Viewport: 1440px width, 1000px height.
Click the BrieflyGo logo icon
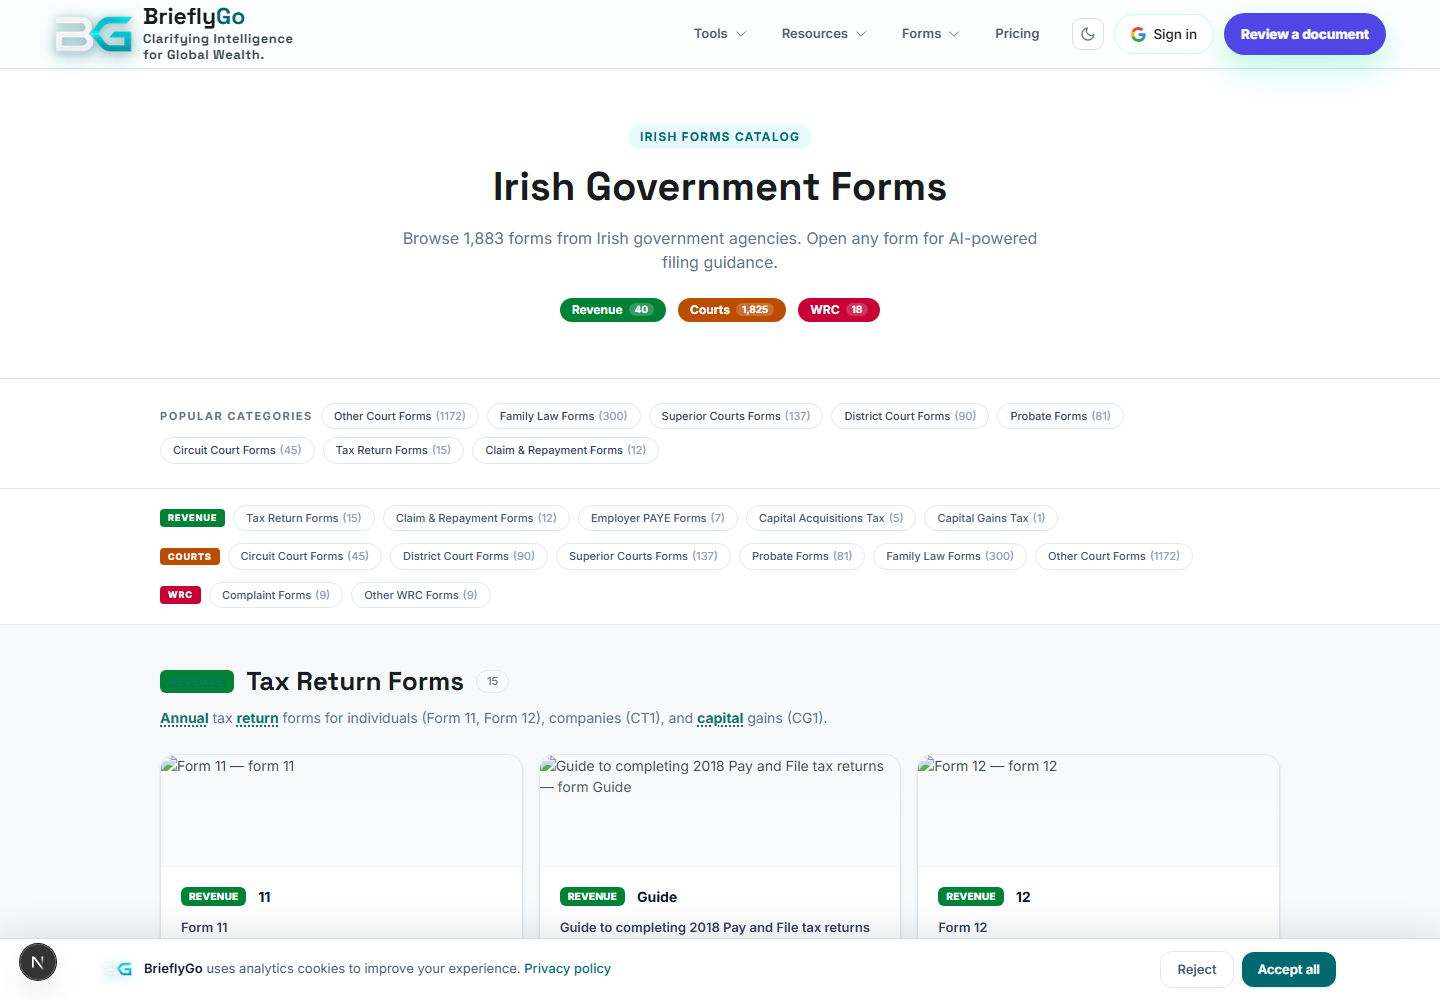(93, 34)
